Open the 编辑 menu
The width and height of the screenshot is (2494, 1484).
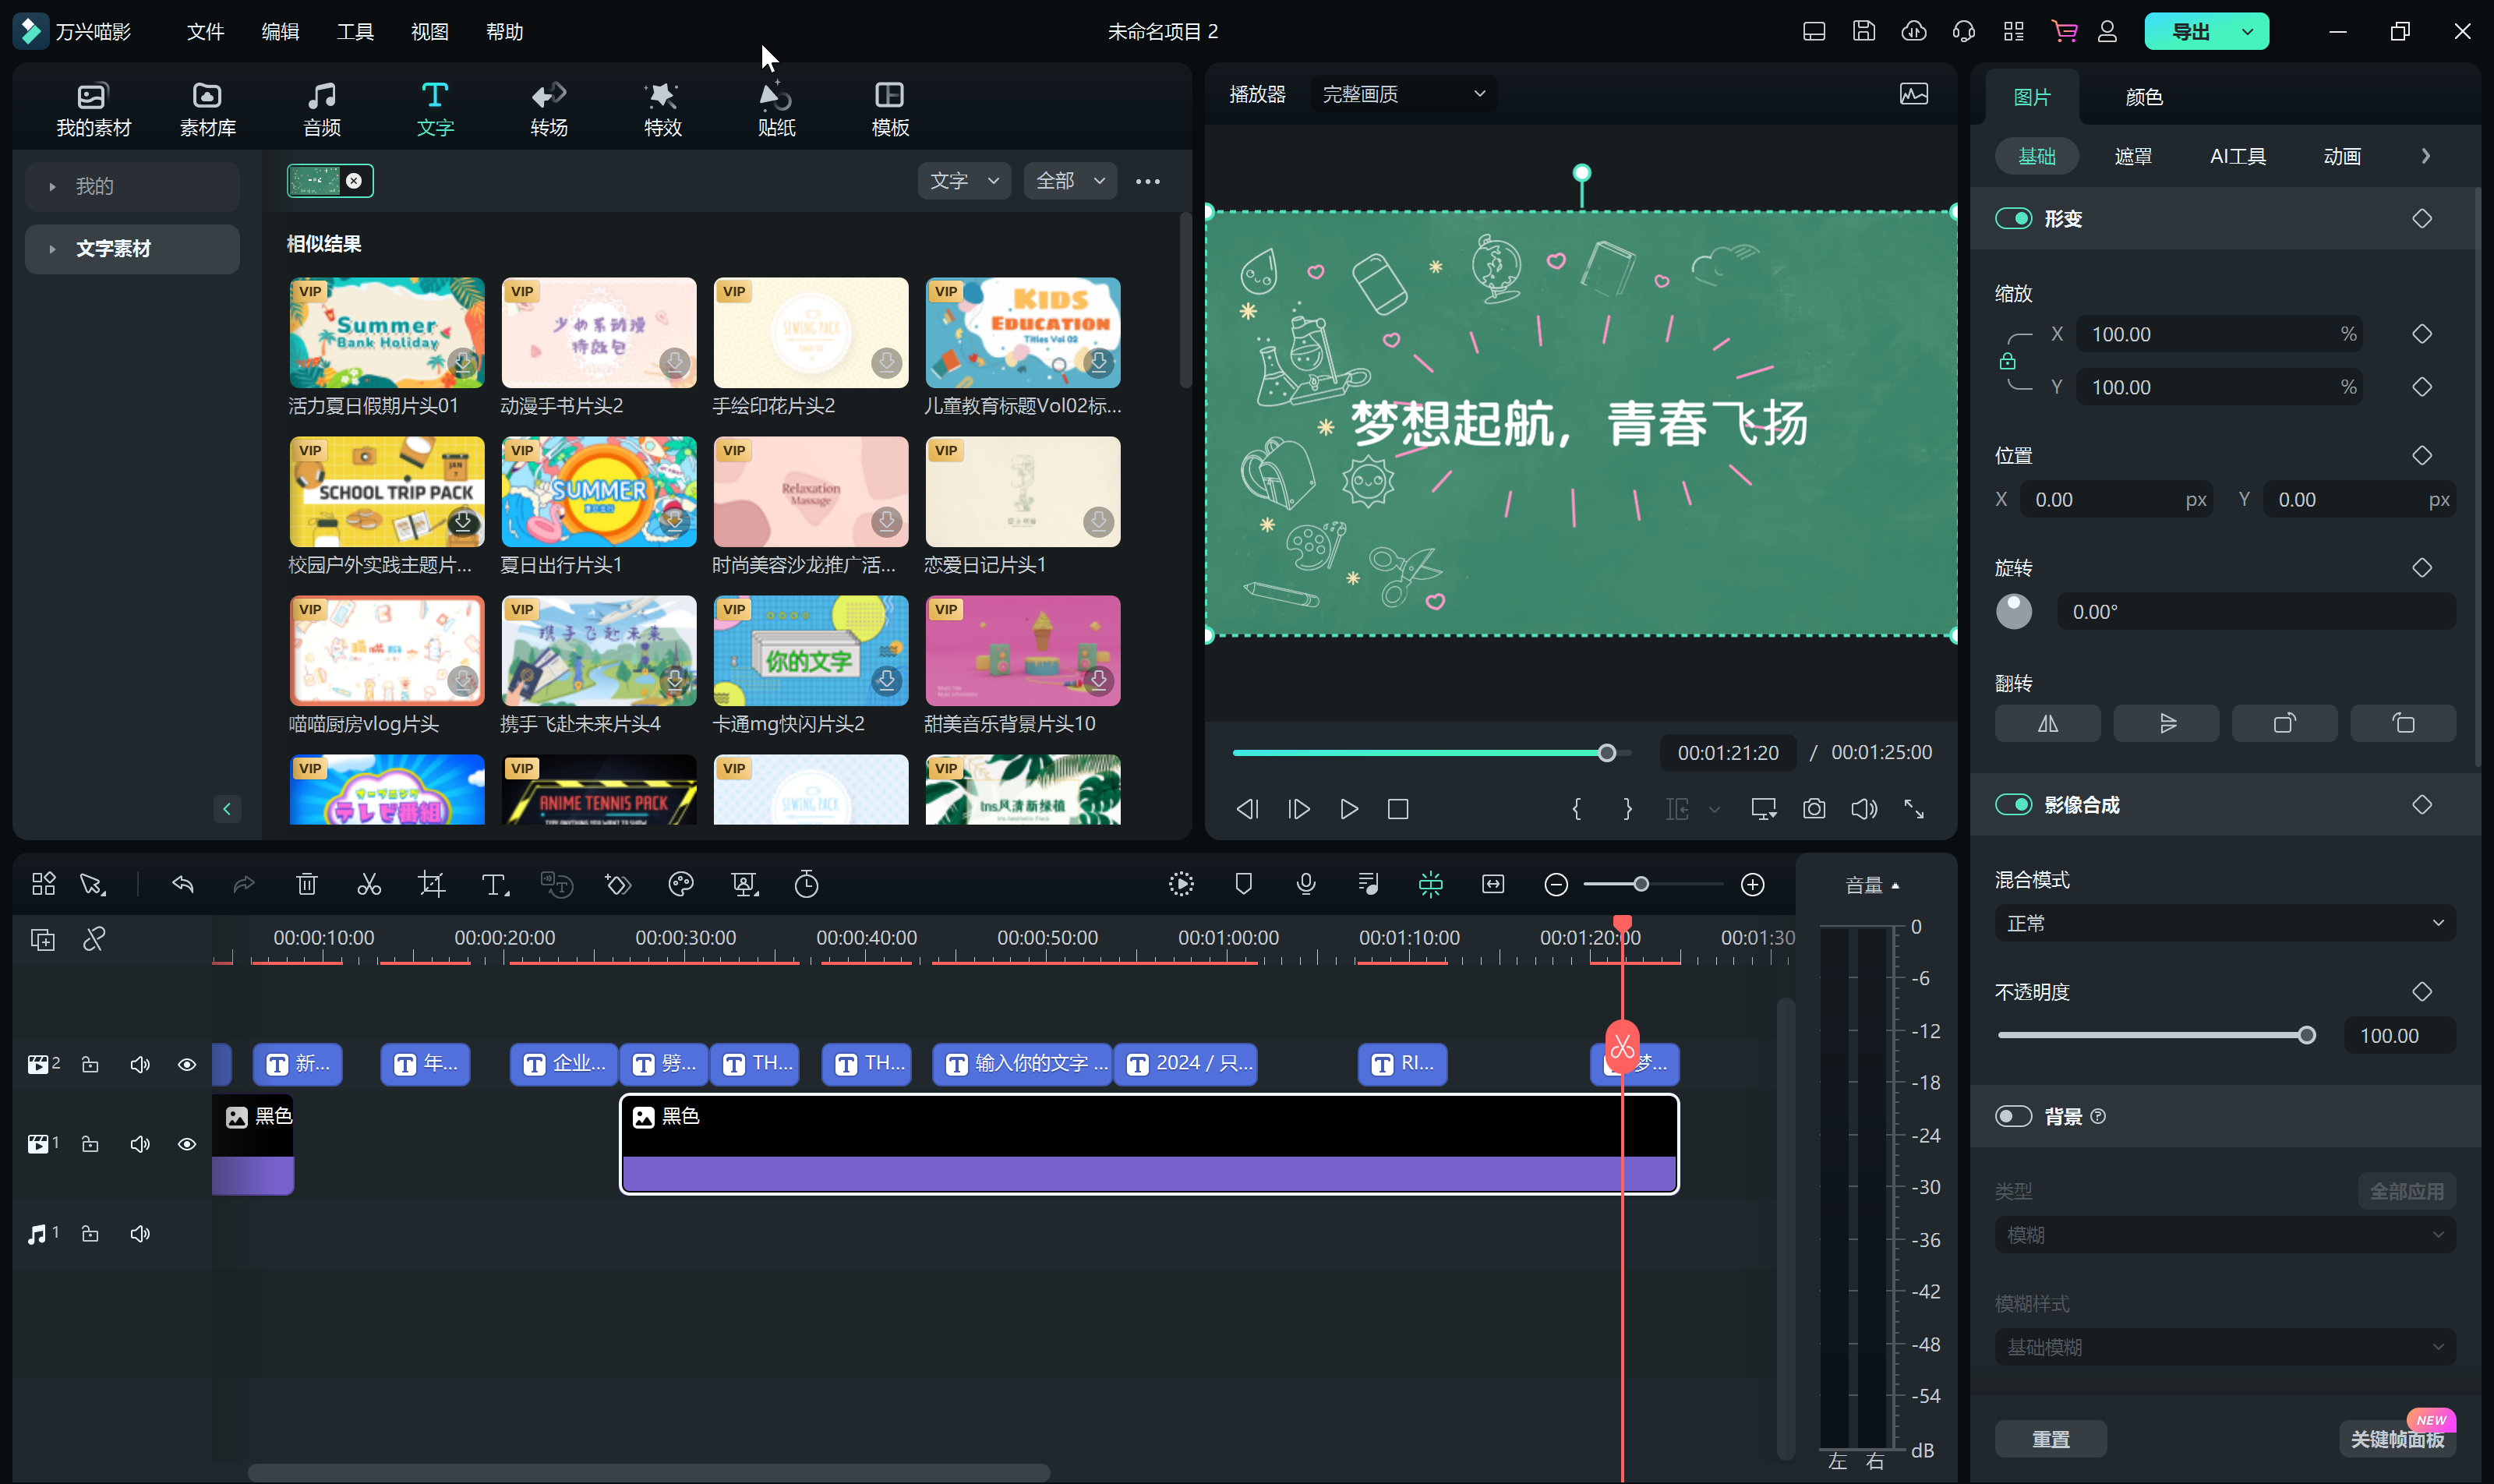coord(280,31)
